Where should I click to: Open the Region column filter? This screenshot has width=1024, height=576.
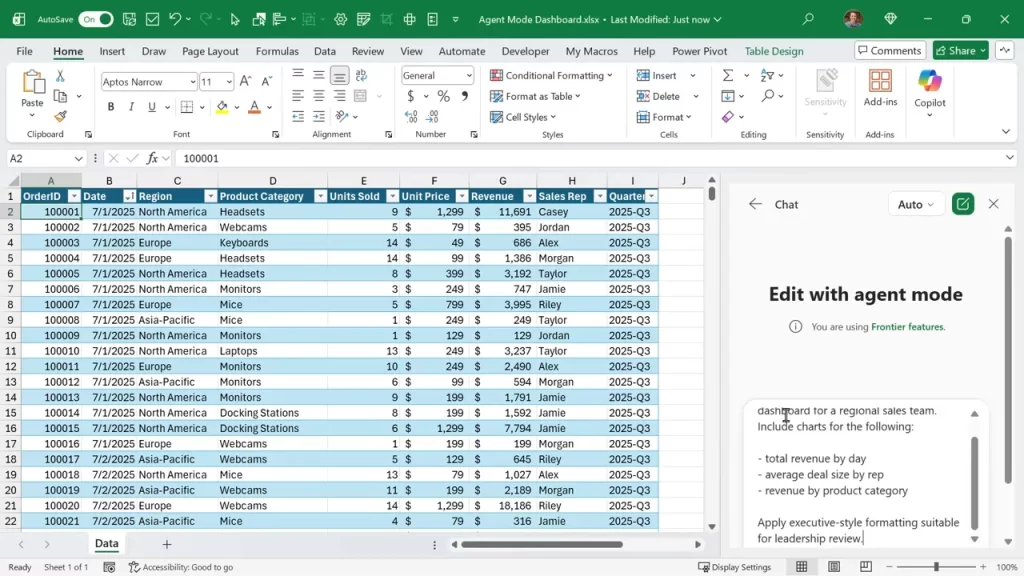pyautogui.click(x=210, y=195)
